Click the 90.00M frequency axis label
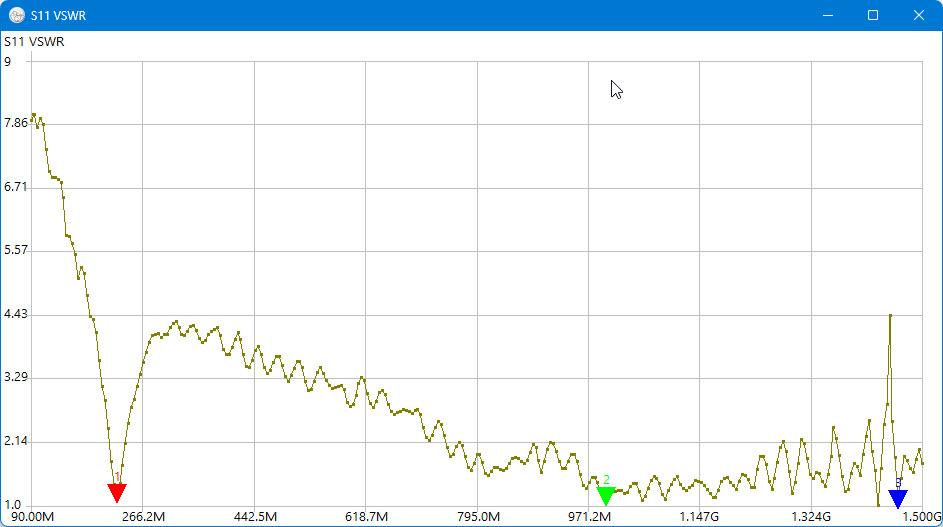The image size is (943, 527). [x=33, y=517]
